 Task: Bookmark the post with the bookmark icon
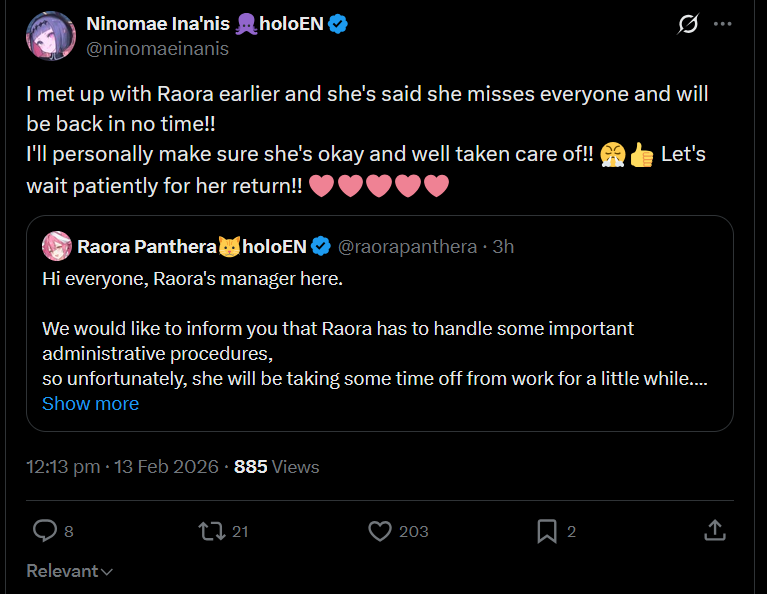tap(547, 531)
